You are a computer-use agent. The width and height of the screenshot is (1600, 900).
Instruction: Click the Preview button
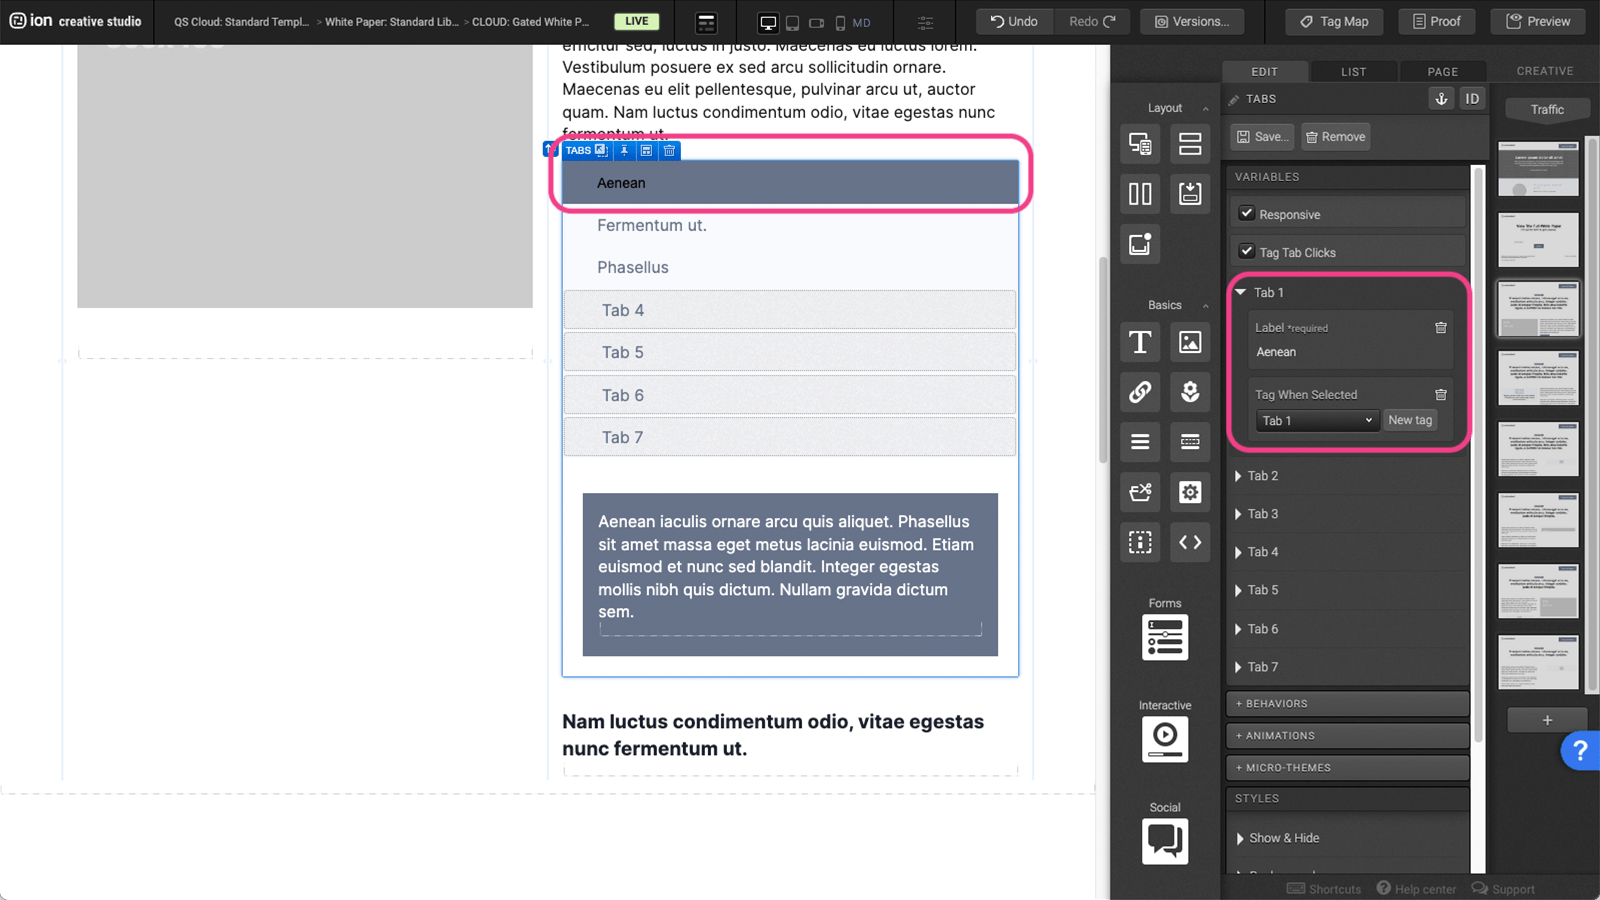(x=1538, y=21)
